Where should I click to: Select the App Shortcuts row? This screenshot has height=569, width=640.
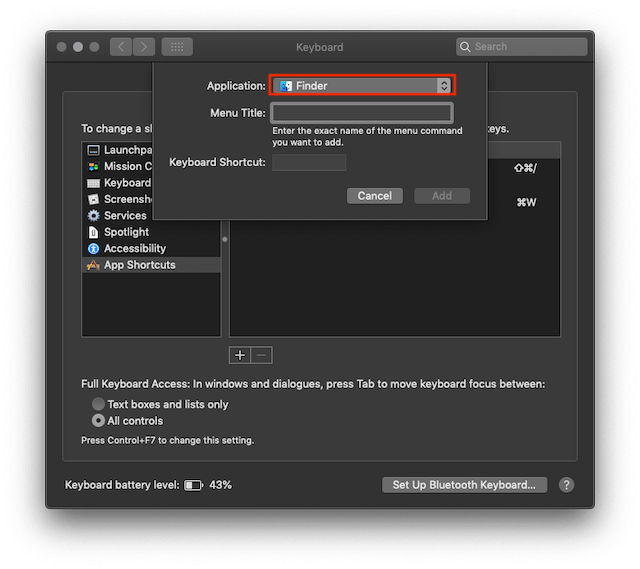point(151,265)
